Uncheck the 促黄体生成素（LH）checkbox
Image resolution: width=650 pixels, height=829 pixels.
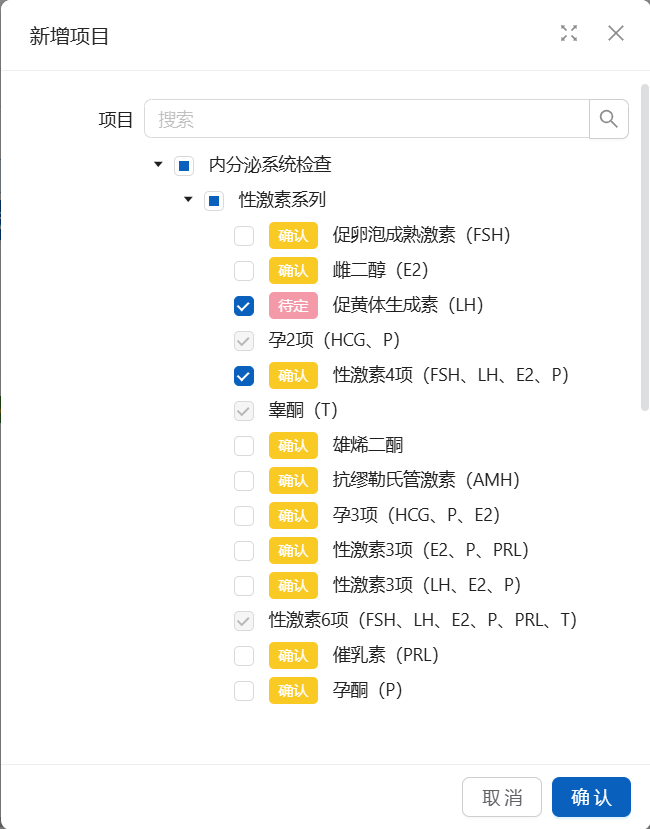(244, 306)
